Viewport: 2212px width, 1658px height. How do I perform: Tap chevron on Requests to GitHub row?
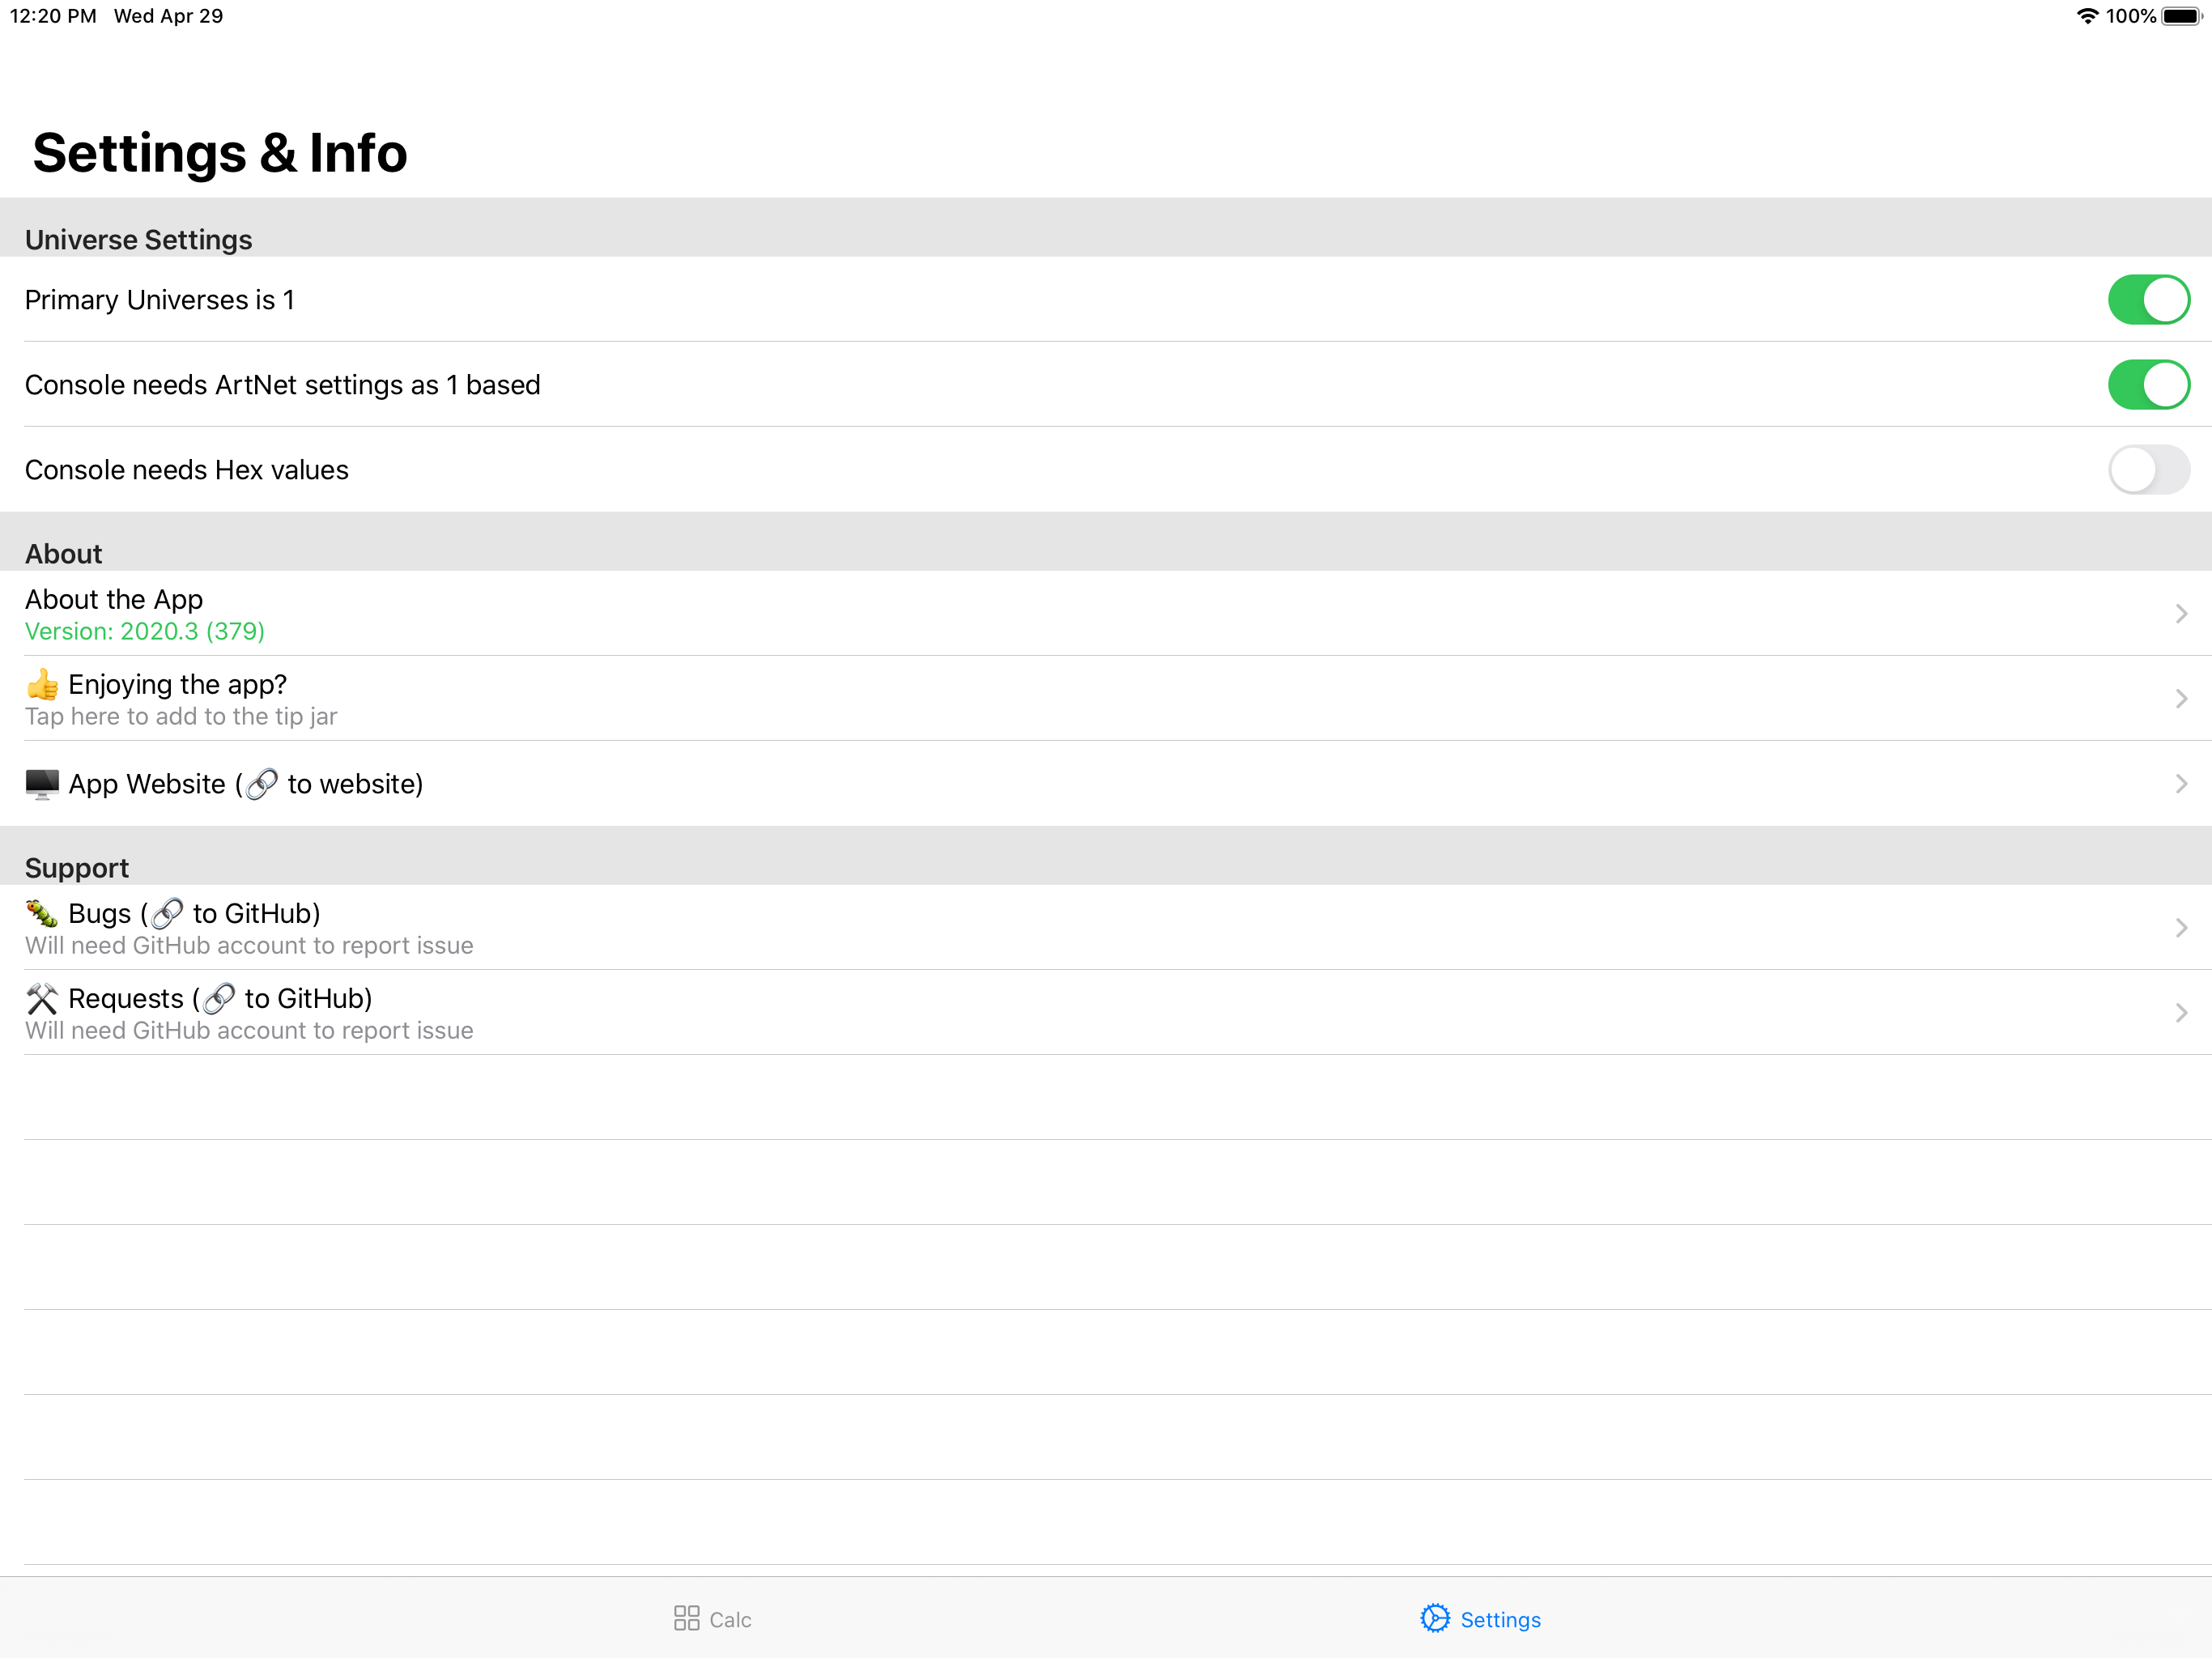(2181, 1013)
